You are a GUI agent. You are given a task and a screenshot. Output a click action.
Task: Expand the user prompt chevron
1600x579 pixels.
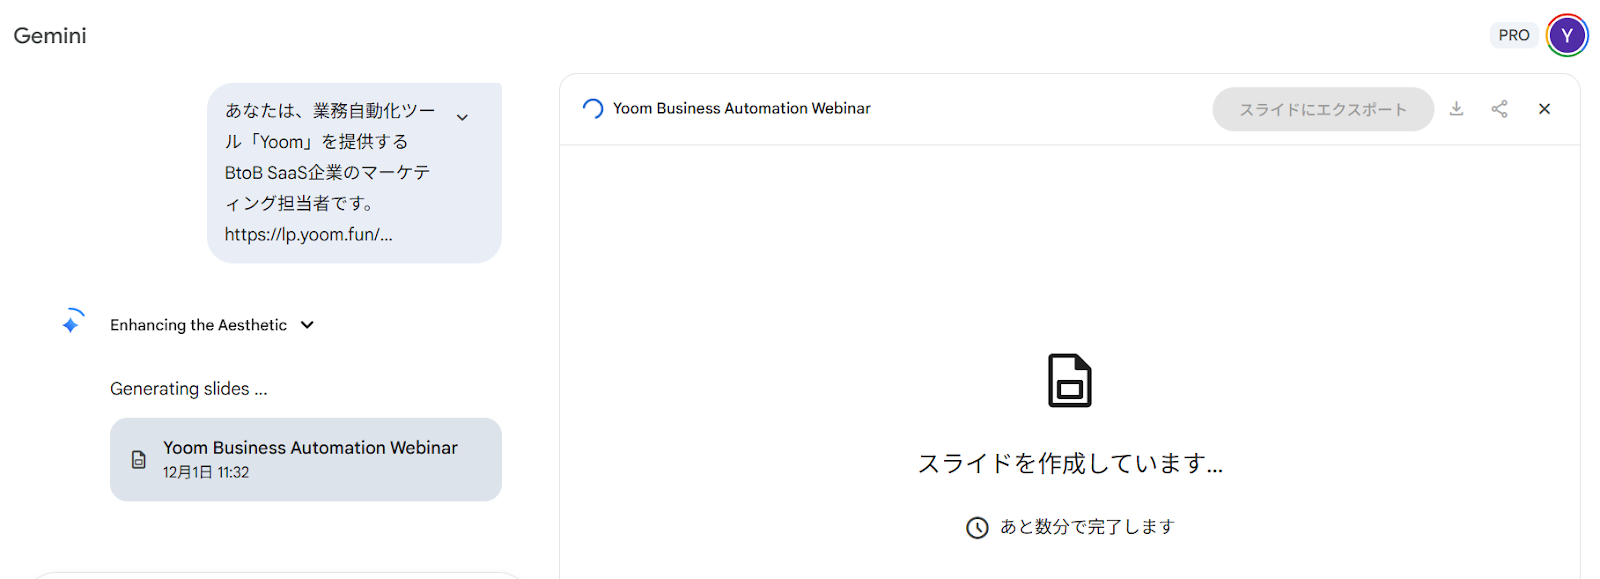click(x=462, y=117)
